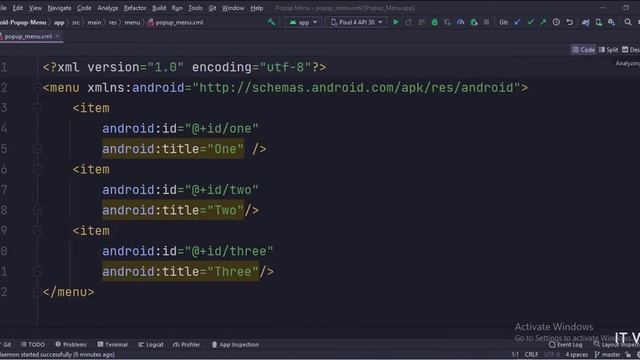This screenshot has width=640, height=360.
Task: Click the Git Rollback undo arrow
Action: click(569, 22)
